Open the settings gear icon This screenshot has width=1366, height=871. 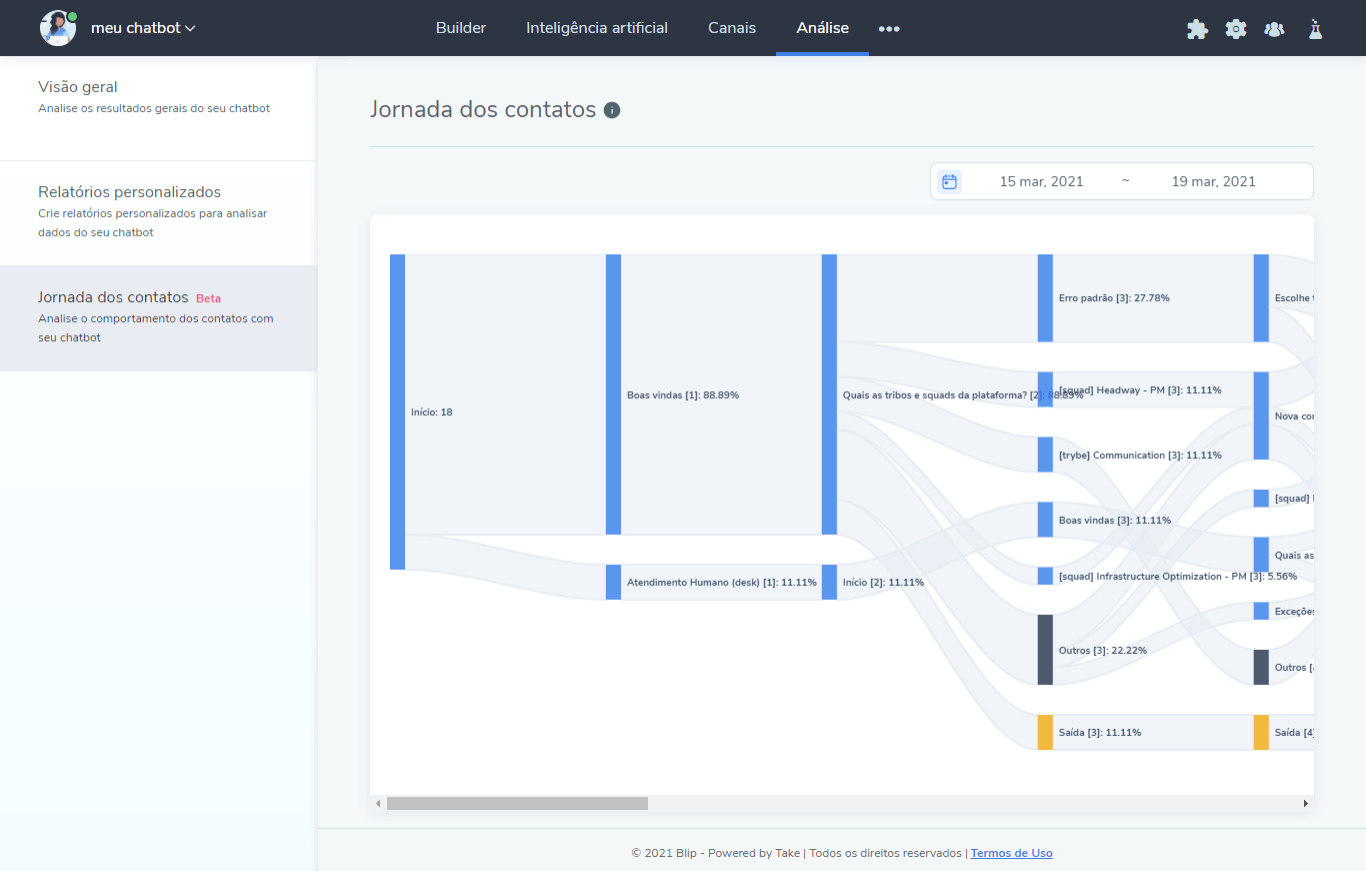pos(1236,29)
